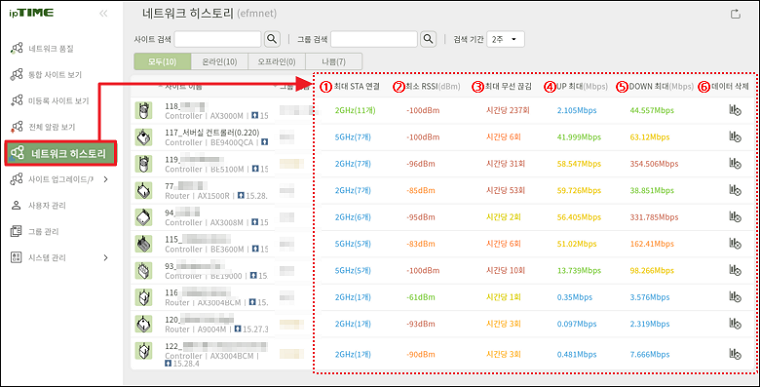
Task: Click 44.557Mbps download value
Action: 651,111
